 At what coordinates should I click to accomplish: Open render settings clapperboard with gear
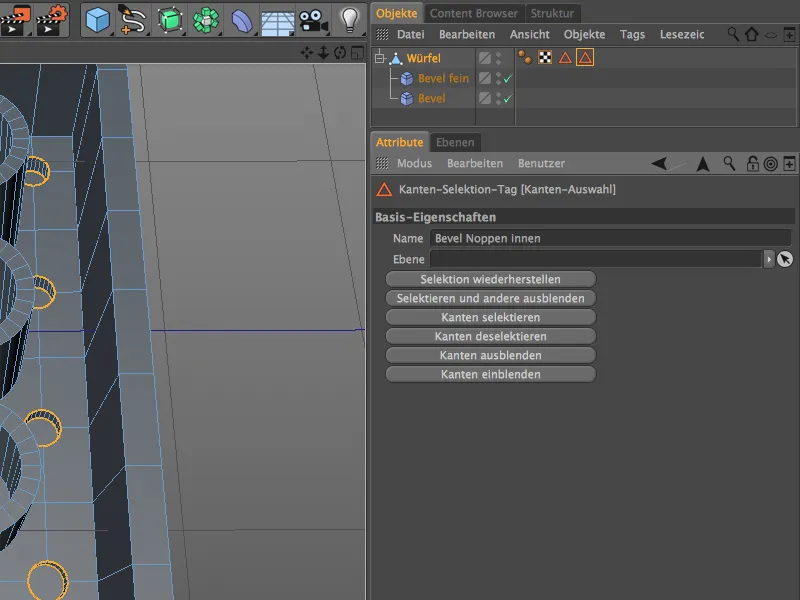[52, 20]
